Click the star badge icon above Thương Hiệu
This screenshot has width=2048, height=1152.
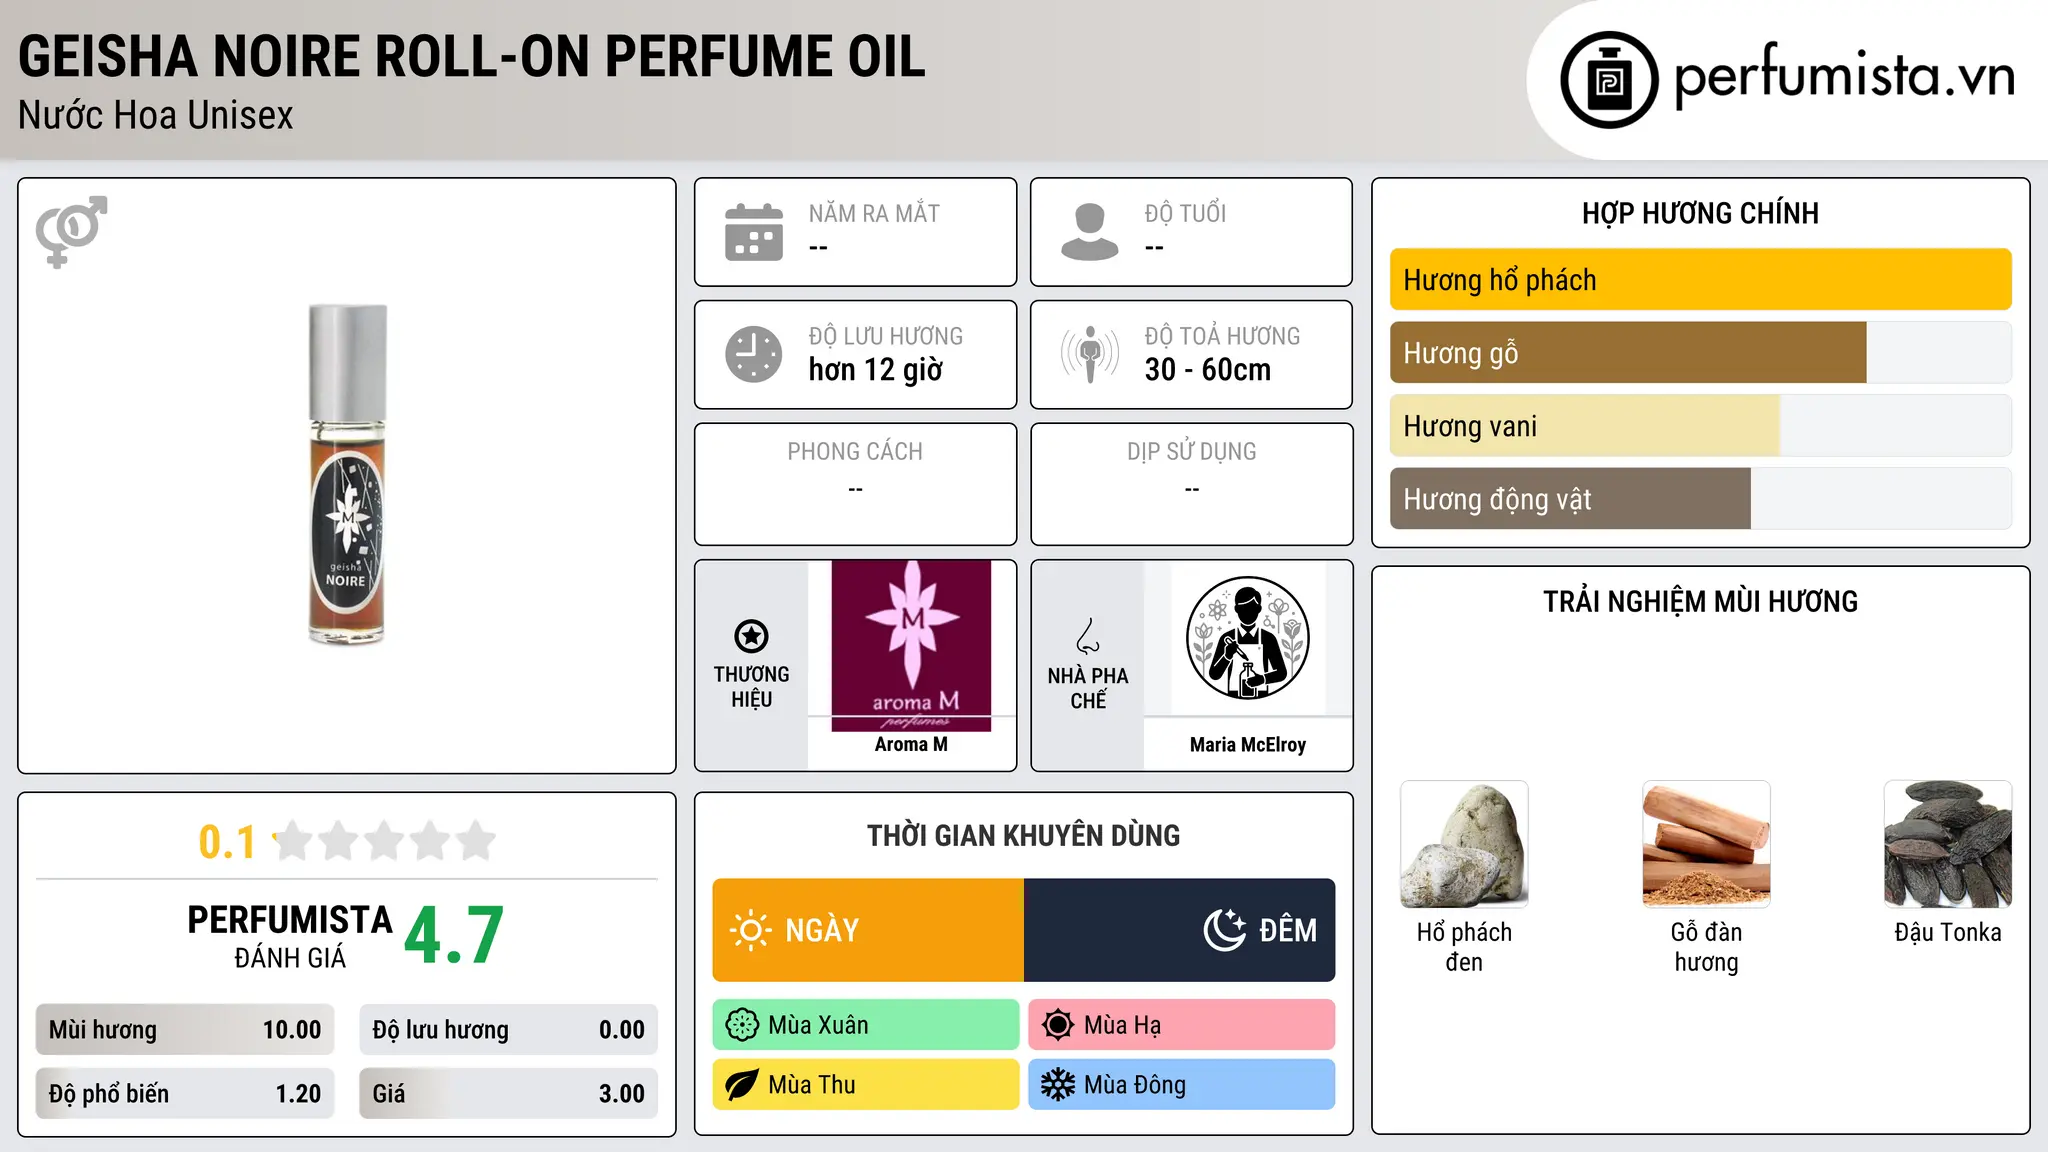point(751,636)
